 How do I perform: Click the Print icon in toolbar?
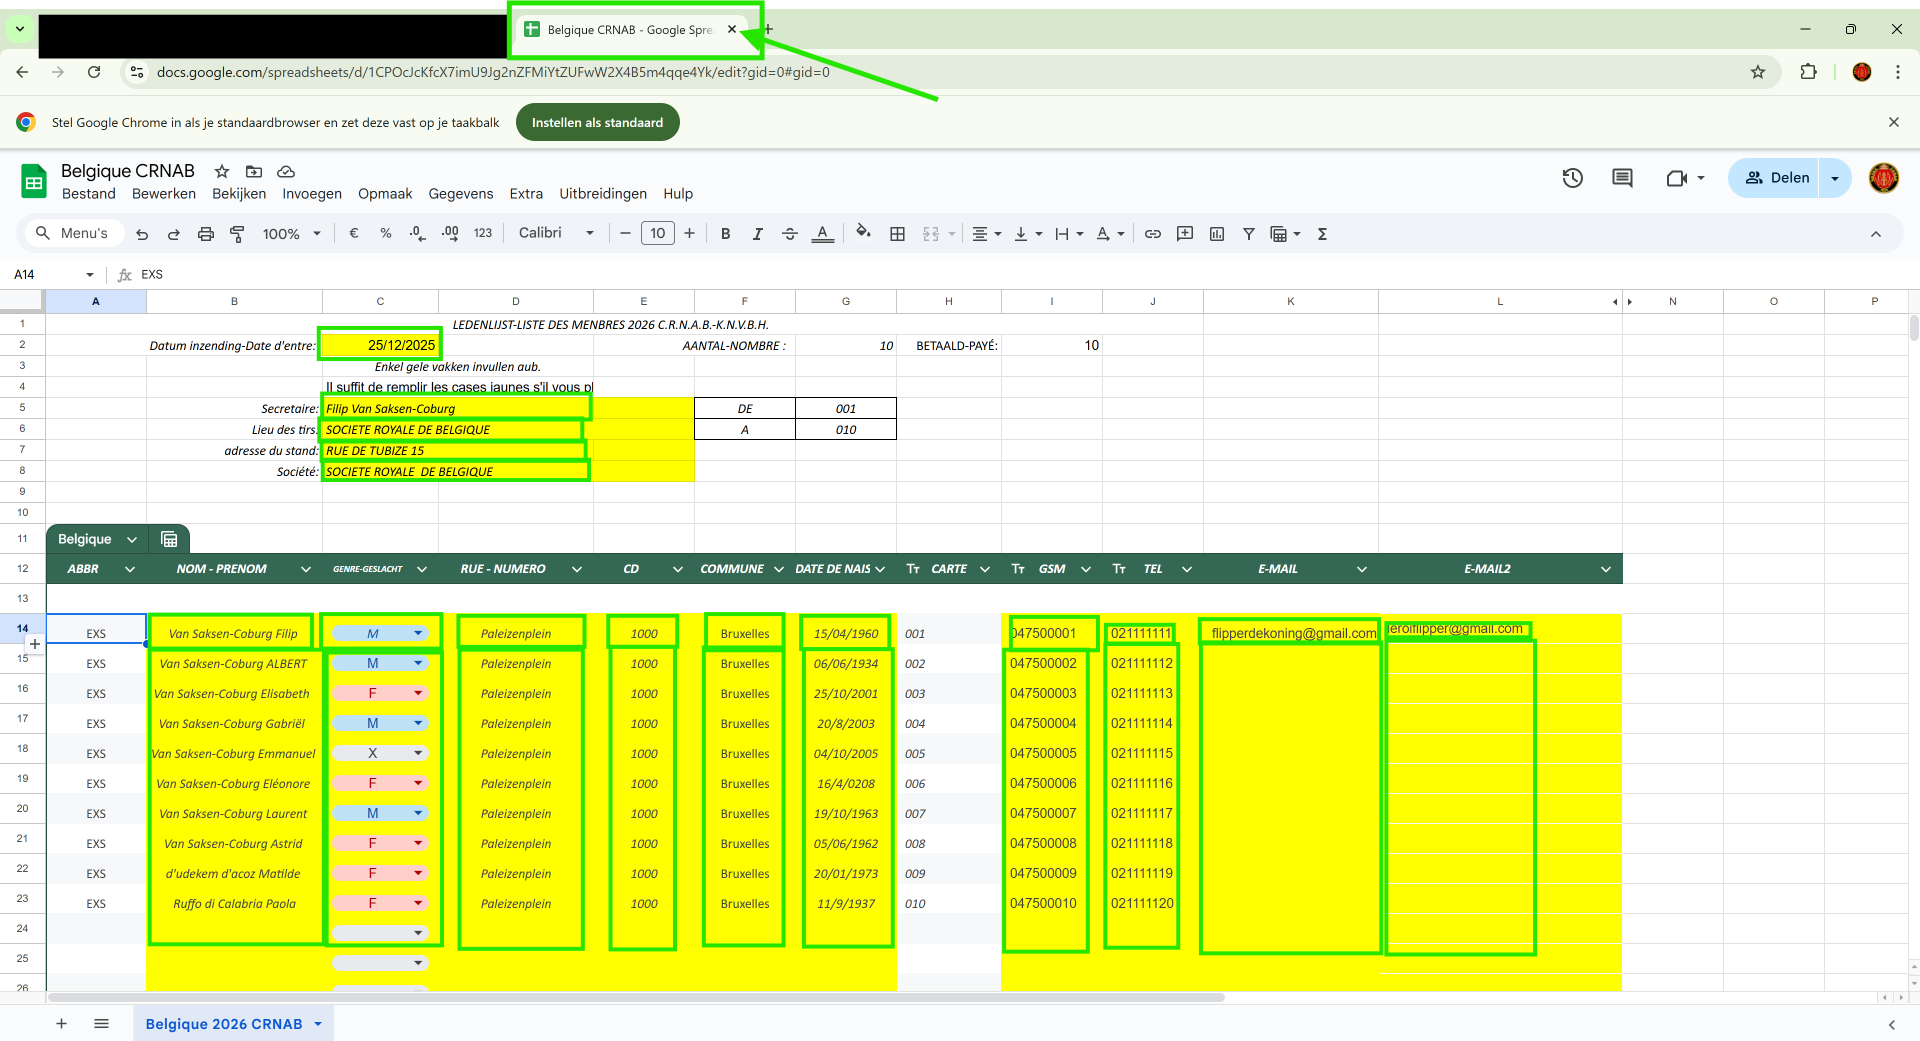205,234
